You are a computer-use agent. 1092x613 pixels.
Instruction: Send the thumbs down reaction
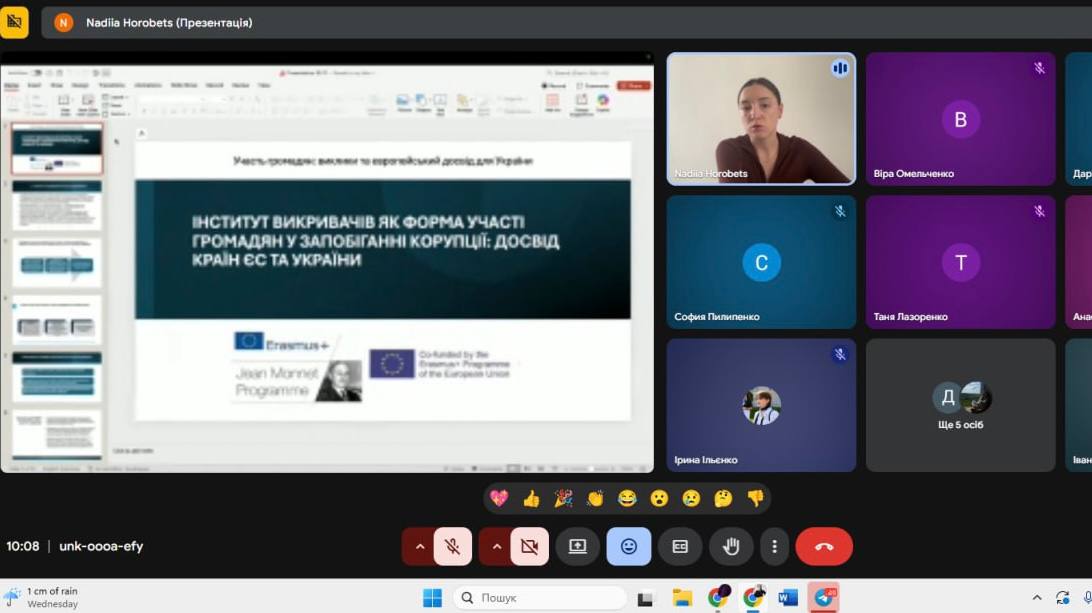point(755,498)
